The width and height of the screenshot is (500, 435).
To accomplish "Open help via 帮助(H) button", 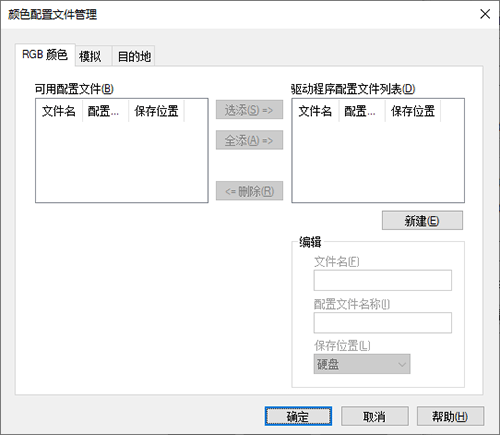I will click(450, 416).
